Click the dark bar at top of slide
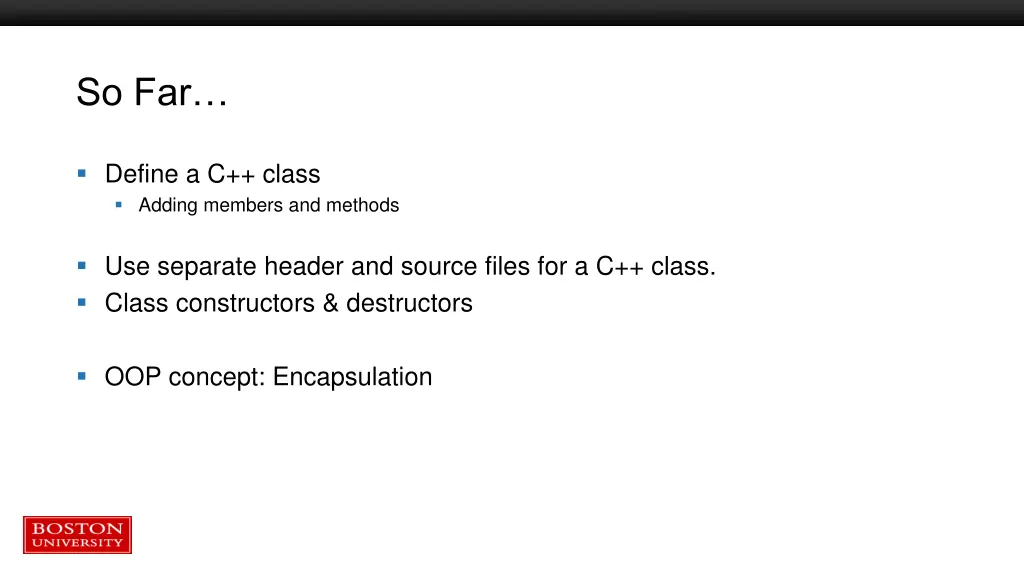The image size is (1024, 576). 512,13
